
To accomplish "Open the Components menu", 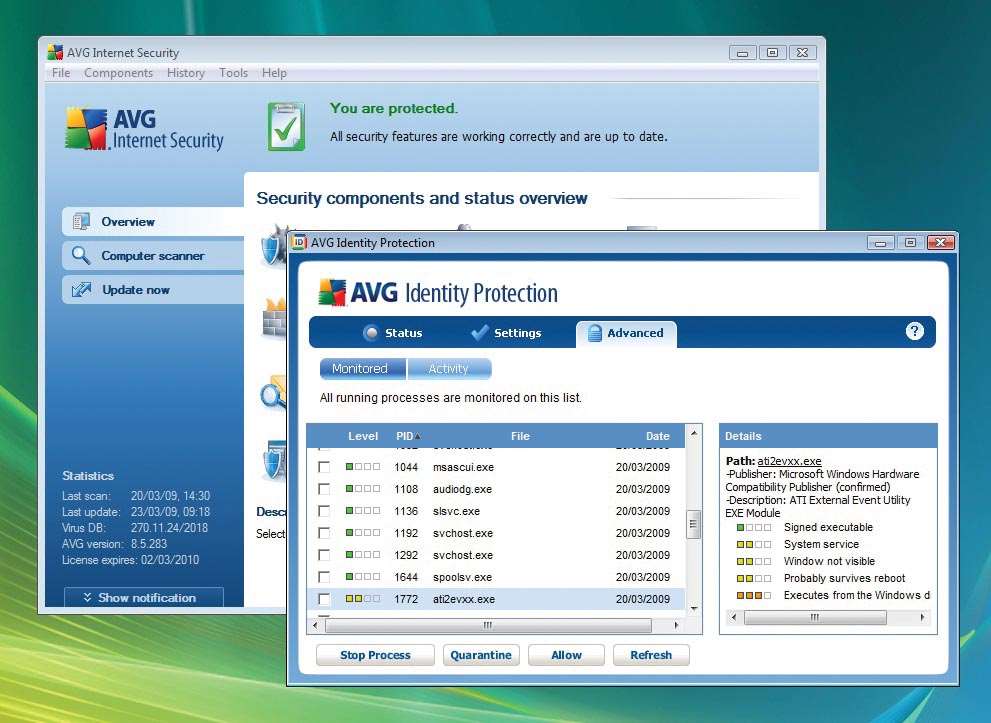I will coord(118,72).
